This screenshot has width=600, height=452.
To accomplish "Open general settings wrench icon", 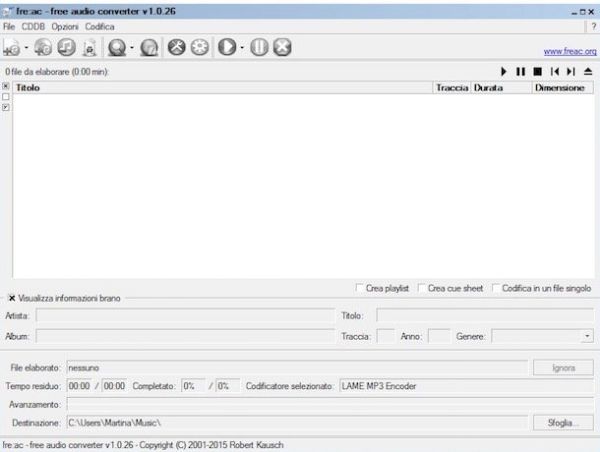I will [177, 47].
